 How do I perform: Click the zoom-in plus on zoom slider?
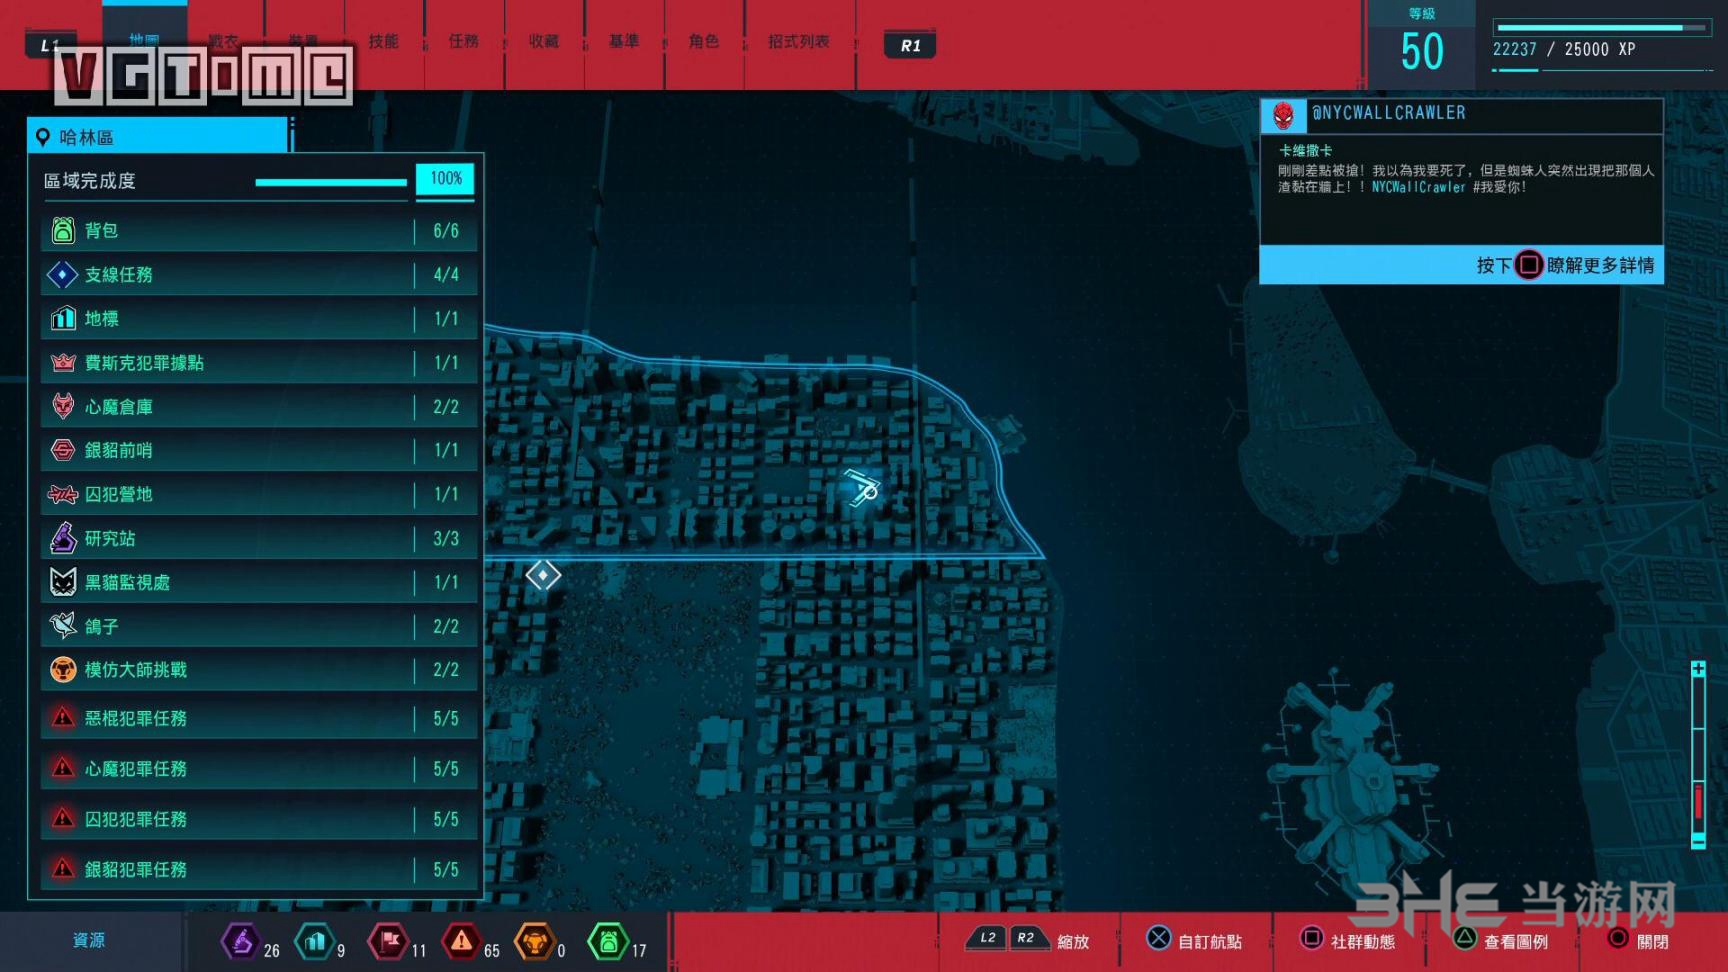point(1698,669)
